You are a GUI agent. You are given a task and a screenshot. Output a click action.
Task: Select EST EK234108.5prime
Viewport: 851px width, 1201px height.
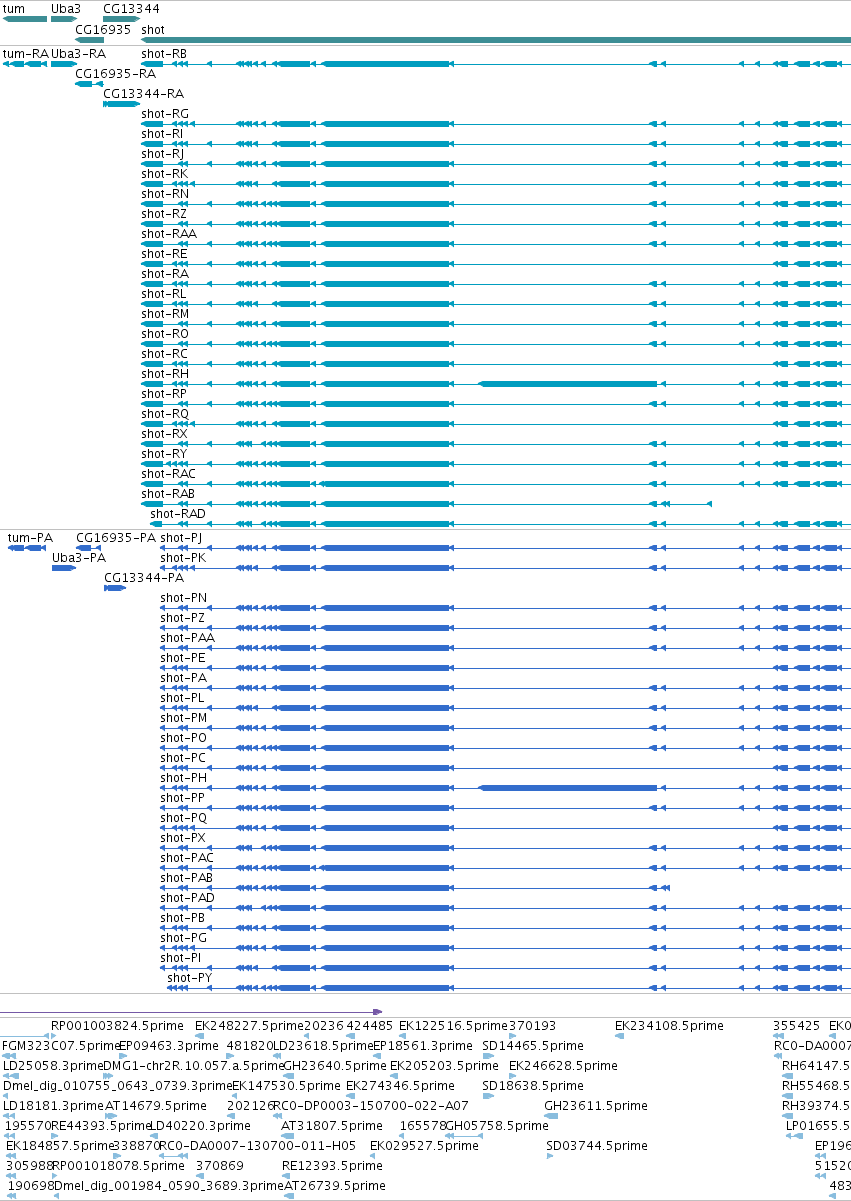(x=669, y=1026)
